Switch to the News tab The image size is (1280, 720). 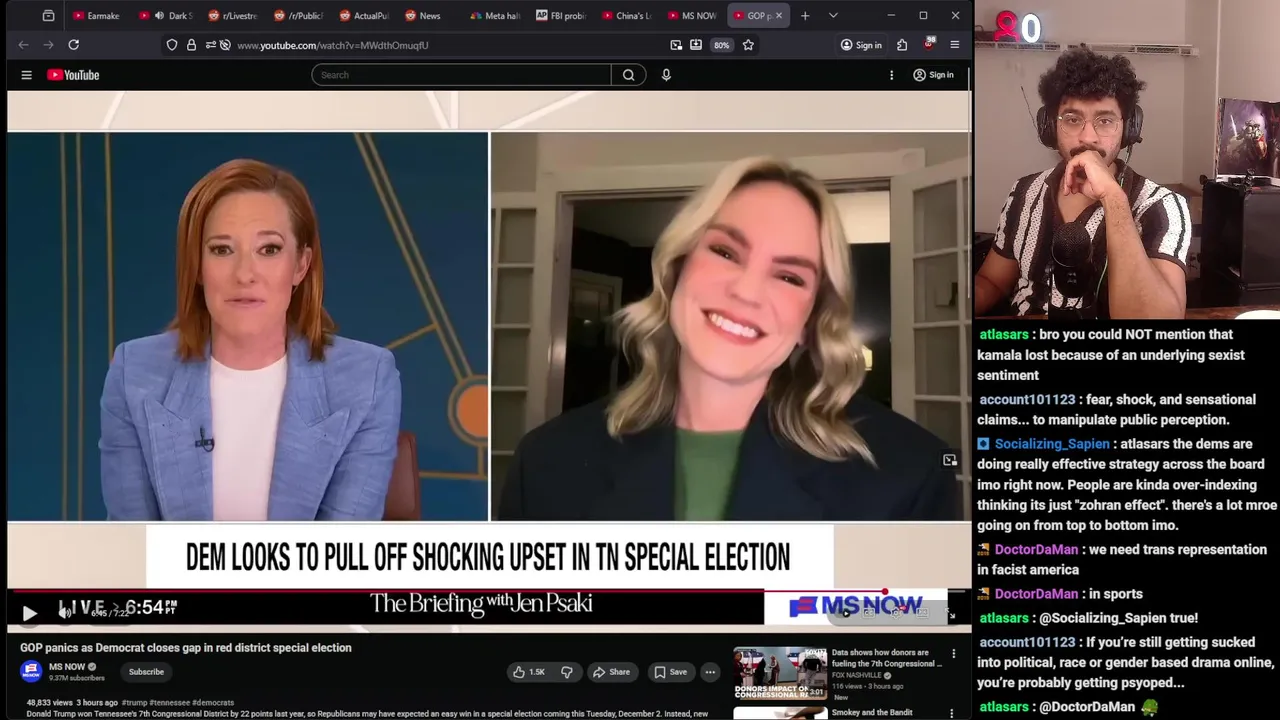[430, 16]
